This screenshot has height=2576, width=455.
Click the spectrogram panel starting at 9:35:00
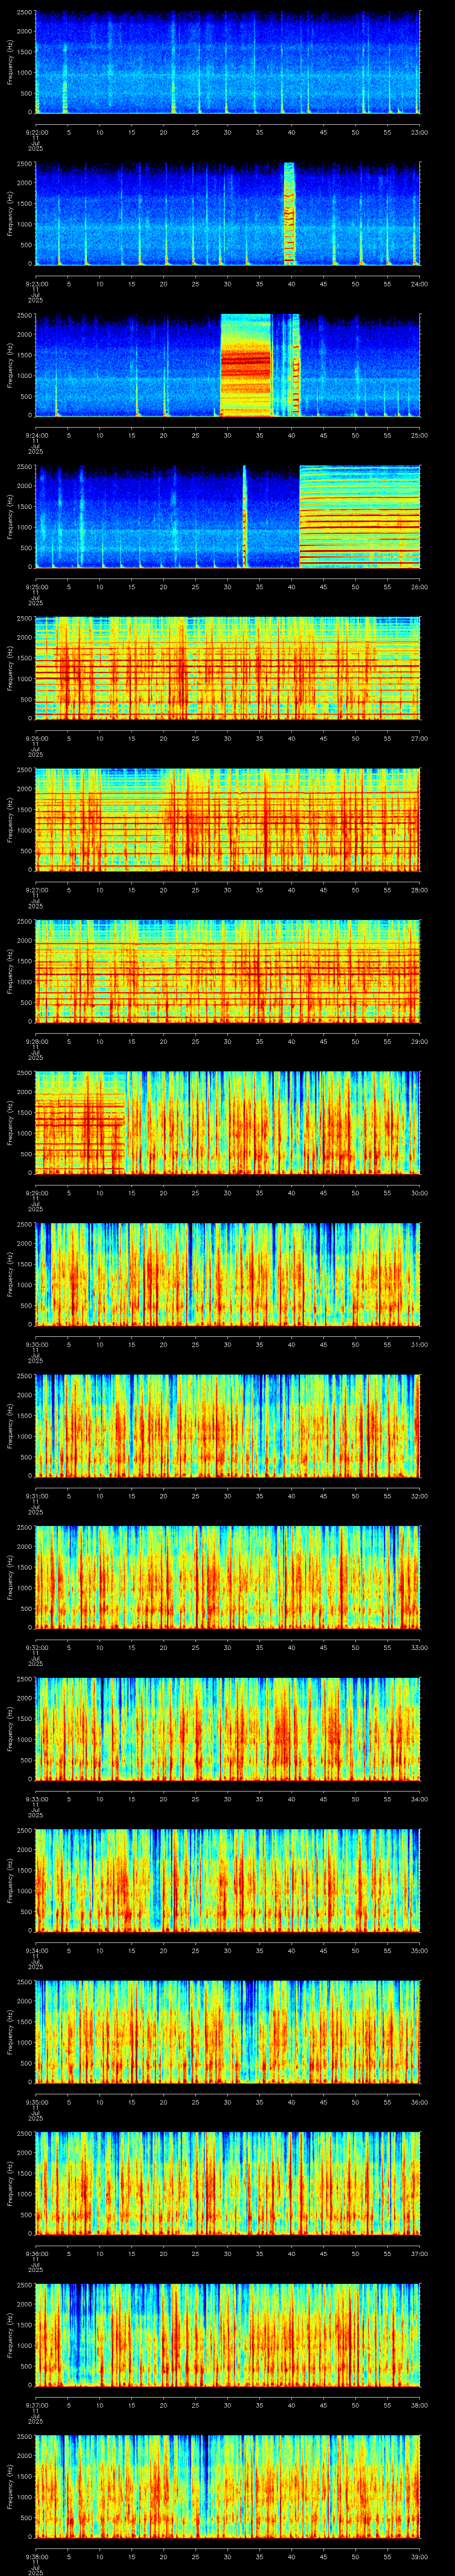[x=227, y=2032]
